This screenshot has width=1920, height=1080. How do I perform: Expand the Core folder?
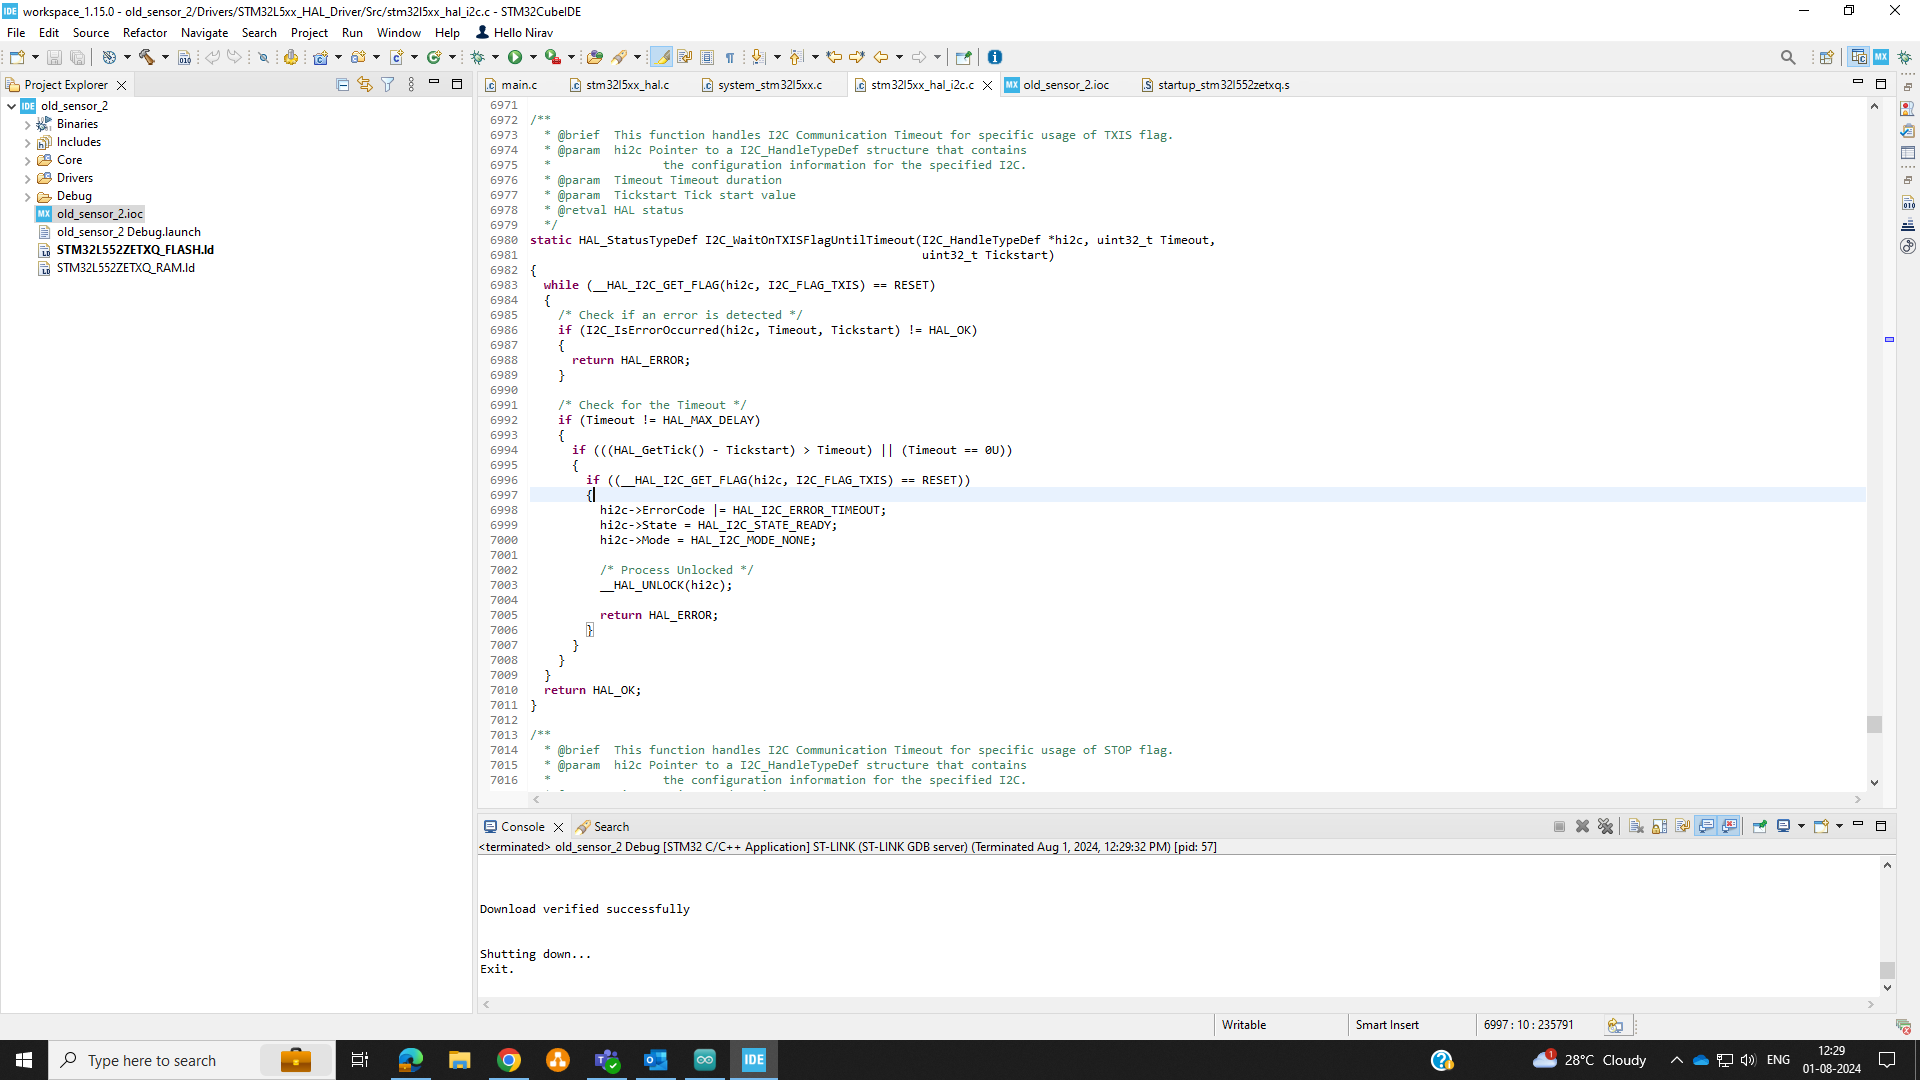pyautogui.click(x=29, y=160)
